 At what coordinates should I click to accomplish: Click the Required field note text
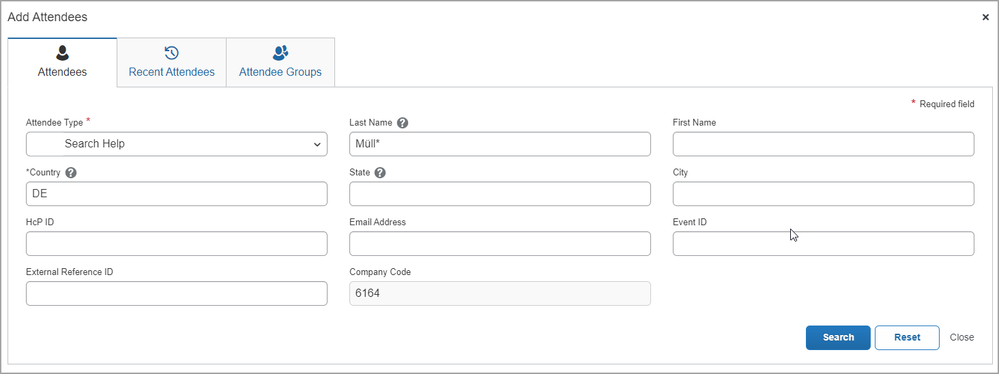pyautogui.click(x=947, y=104)
